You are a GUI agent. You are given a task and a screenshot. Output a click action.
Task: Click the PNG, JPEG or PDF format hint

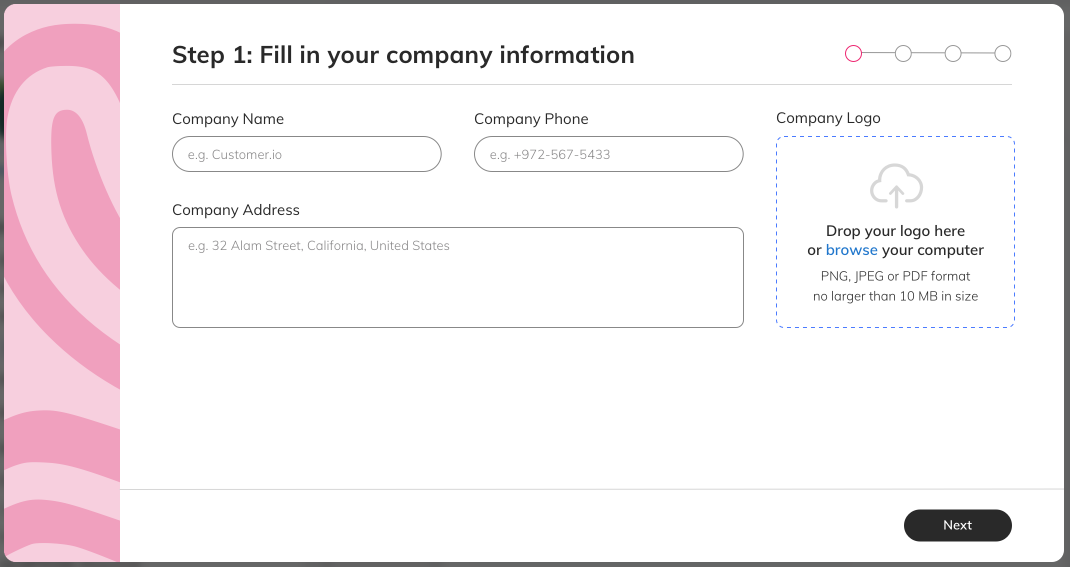pos(895,276)
